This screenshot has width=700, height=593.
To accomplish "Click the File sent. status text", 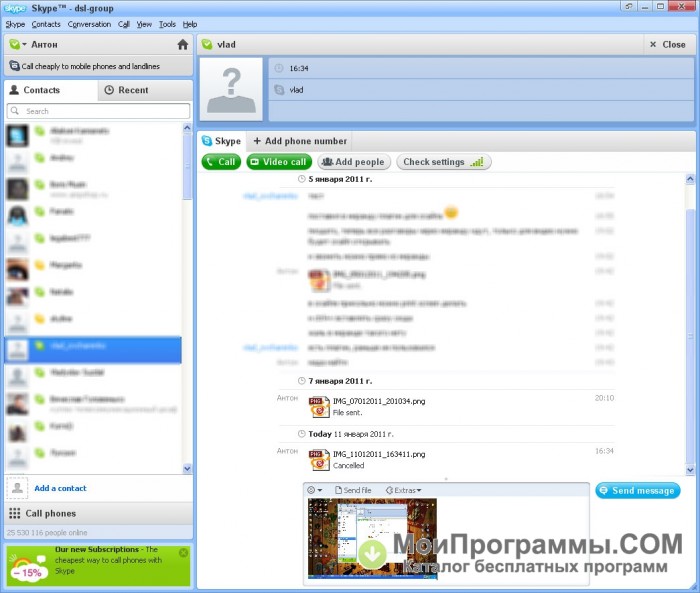I will coord(347,413).
